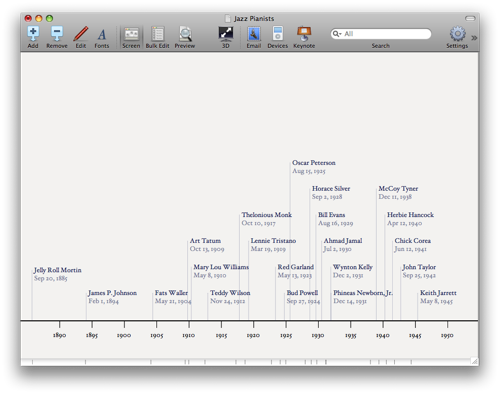
Task: Export to Devices with iPod icon
Action: pos(277,34)
